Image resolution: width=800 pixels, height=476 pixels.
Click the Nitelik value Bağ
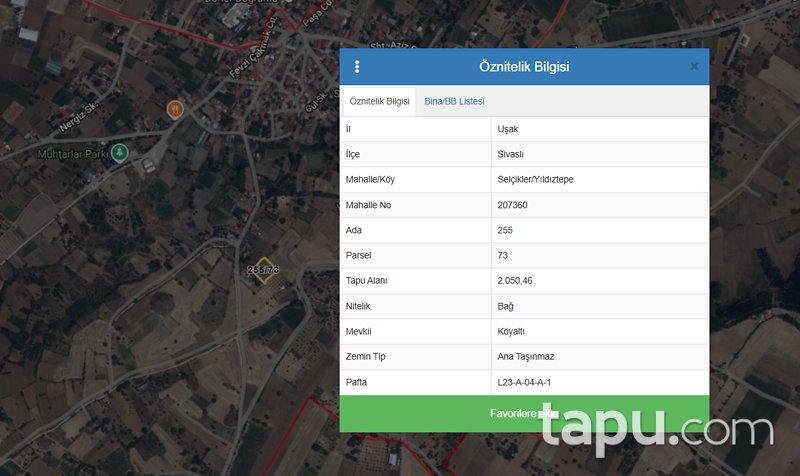coord(505,306)
